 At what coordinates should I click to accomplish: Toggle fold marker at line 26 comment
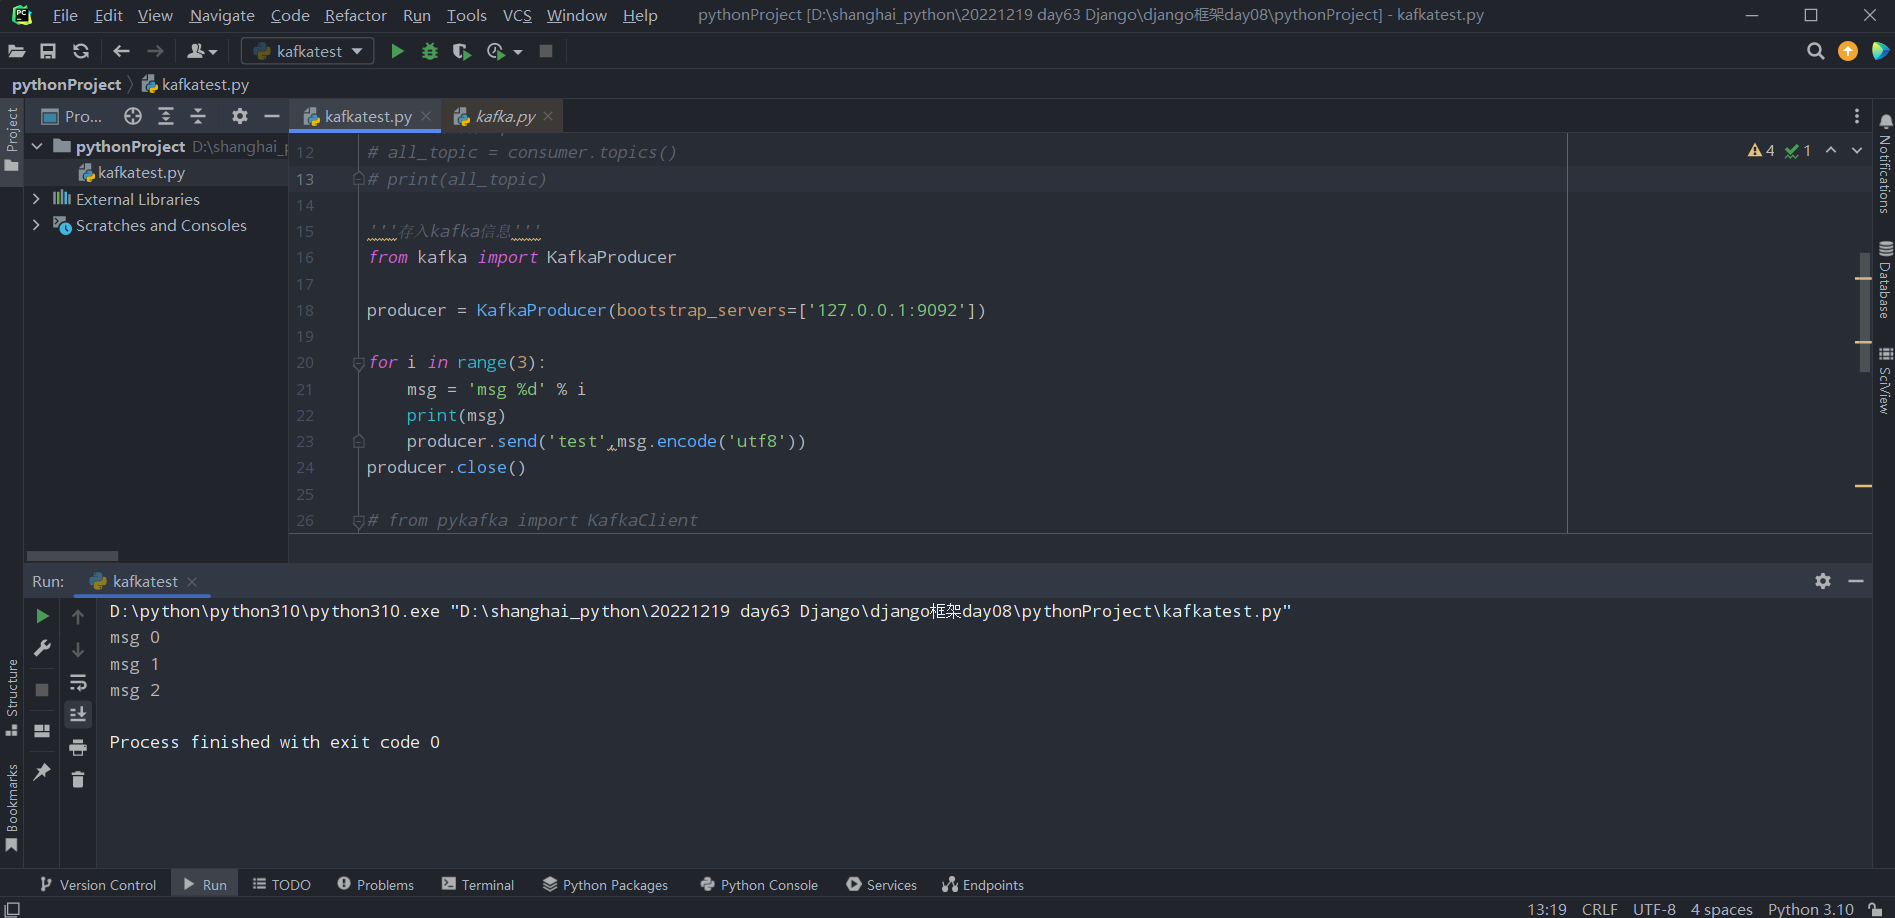click(x=358, y=521)
